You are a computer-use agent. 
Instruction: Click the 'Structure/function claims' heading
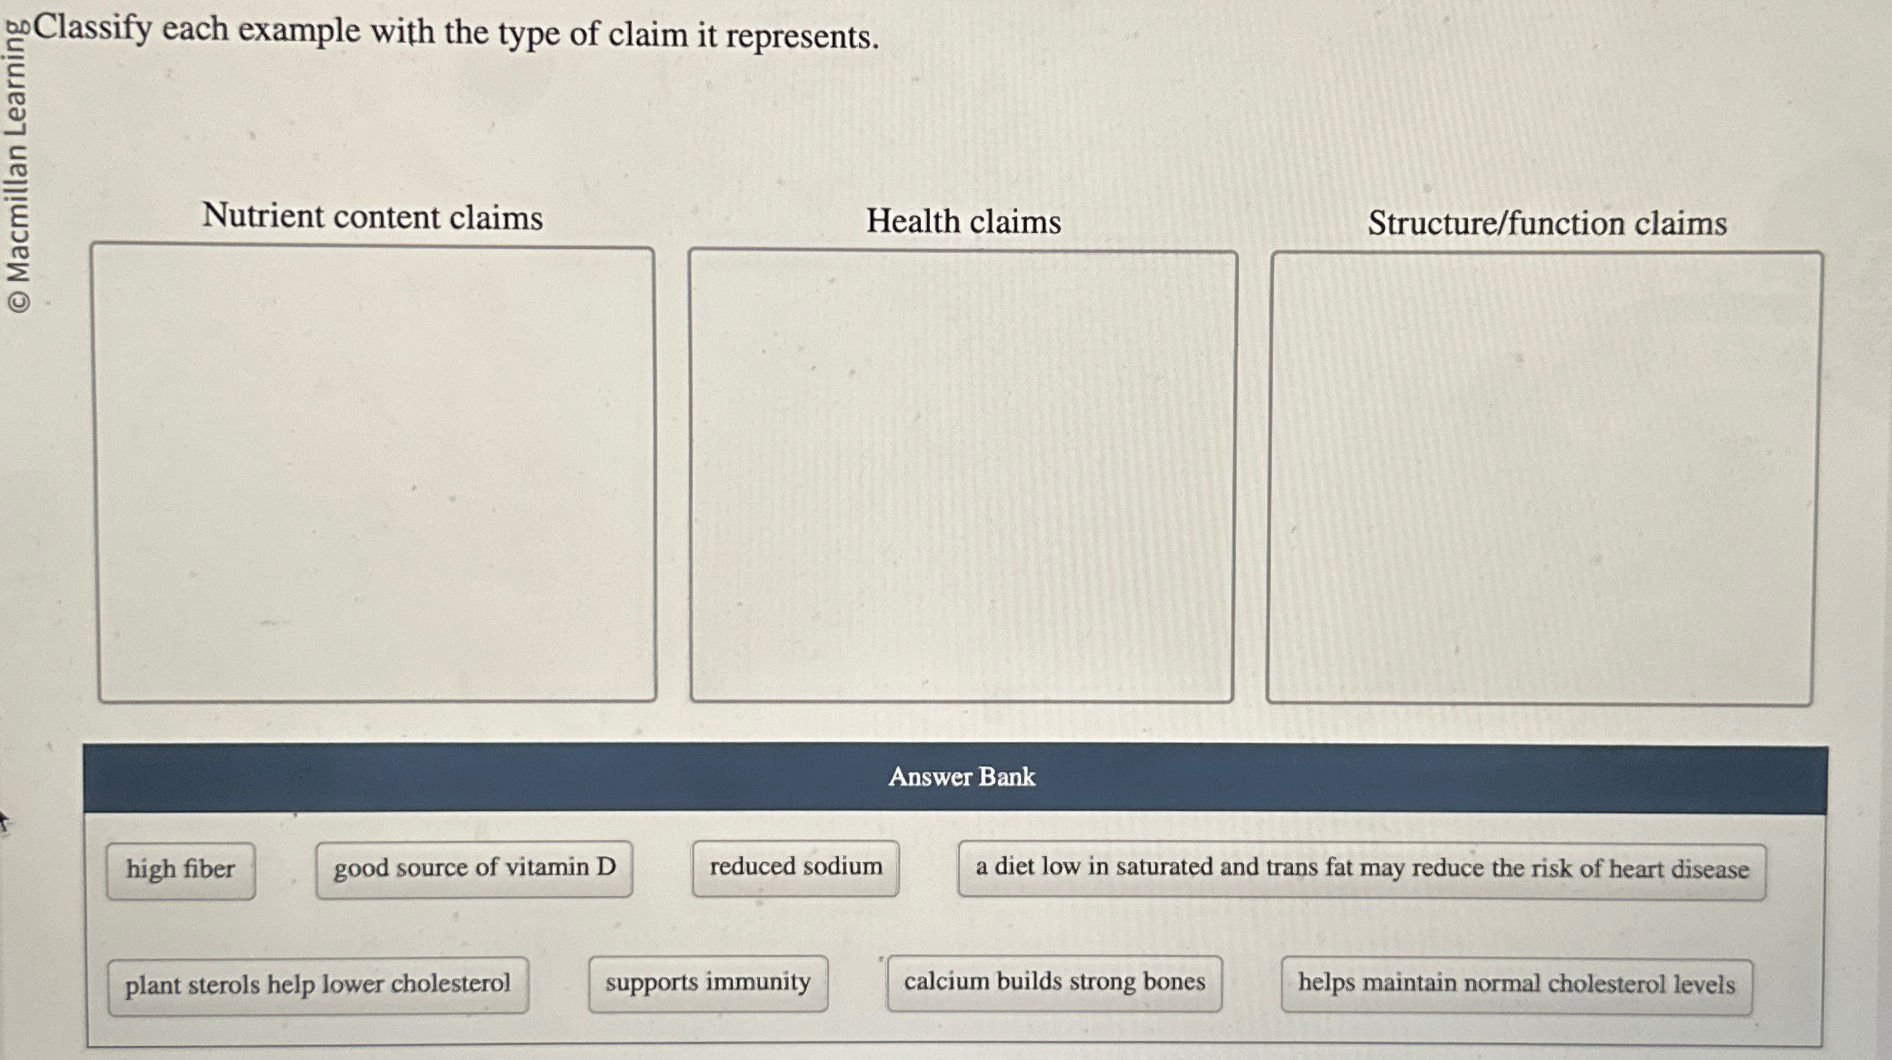pyautogui.click(x=1546, y=225)
